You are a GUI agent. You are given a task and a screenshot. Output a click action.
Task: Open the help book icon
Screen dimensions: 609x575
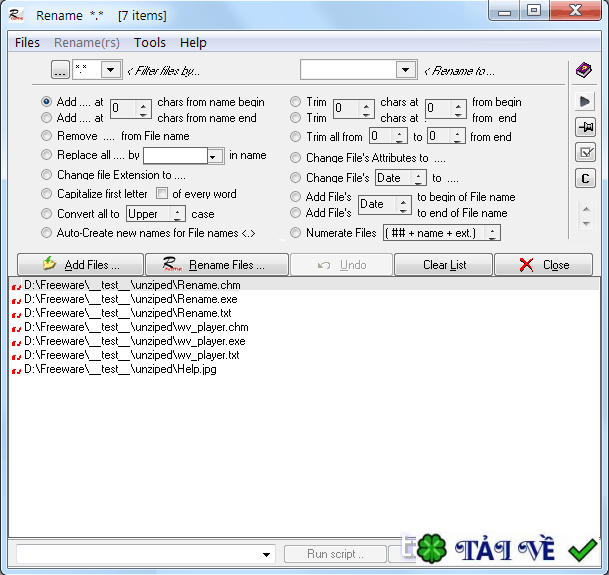(x=583, y=70)
